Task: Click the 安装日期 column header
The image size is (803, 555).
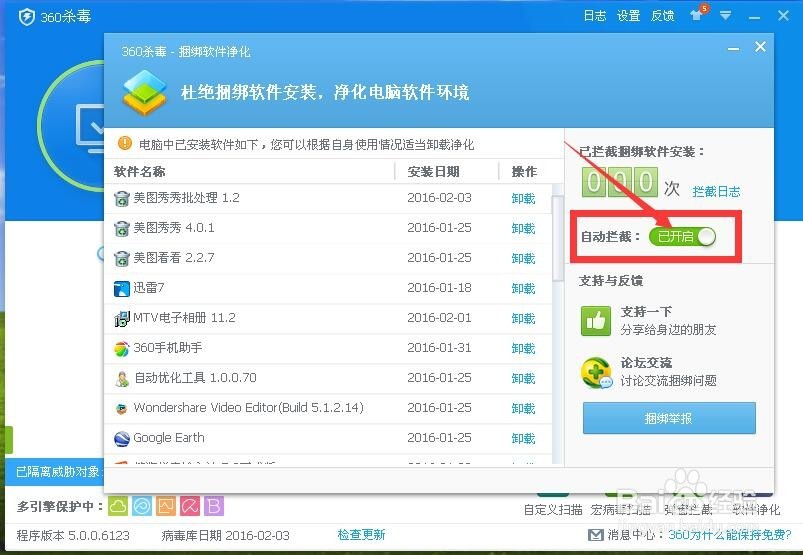Action: 433,172
